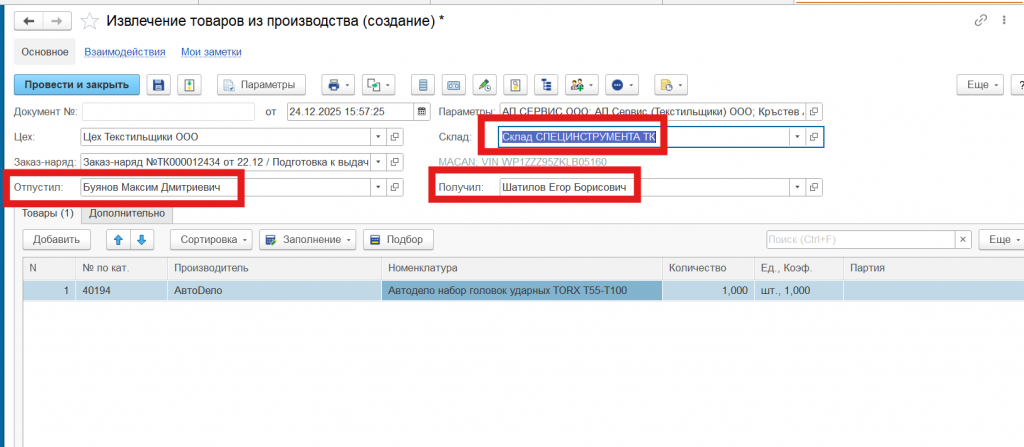Click the Документ № input field
This screenshot has width=1024, height=447.
168,111
